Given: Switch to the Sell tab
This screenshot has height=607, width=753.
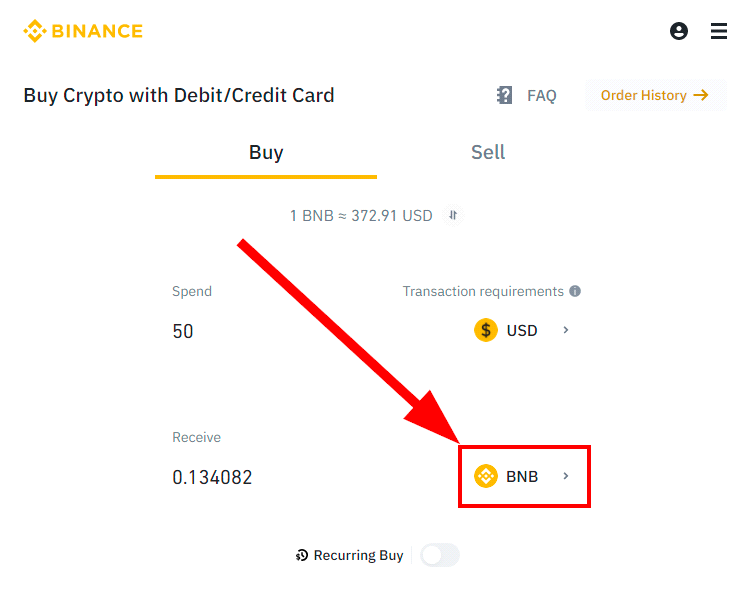Looking at the screenshot, I should pyautogui.click(x=488, y=153).
